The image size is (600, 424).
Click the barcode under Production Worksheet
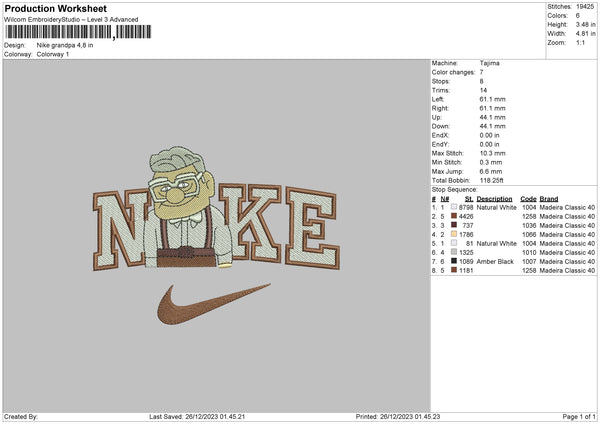click(78, 32)
